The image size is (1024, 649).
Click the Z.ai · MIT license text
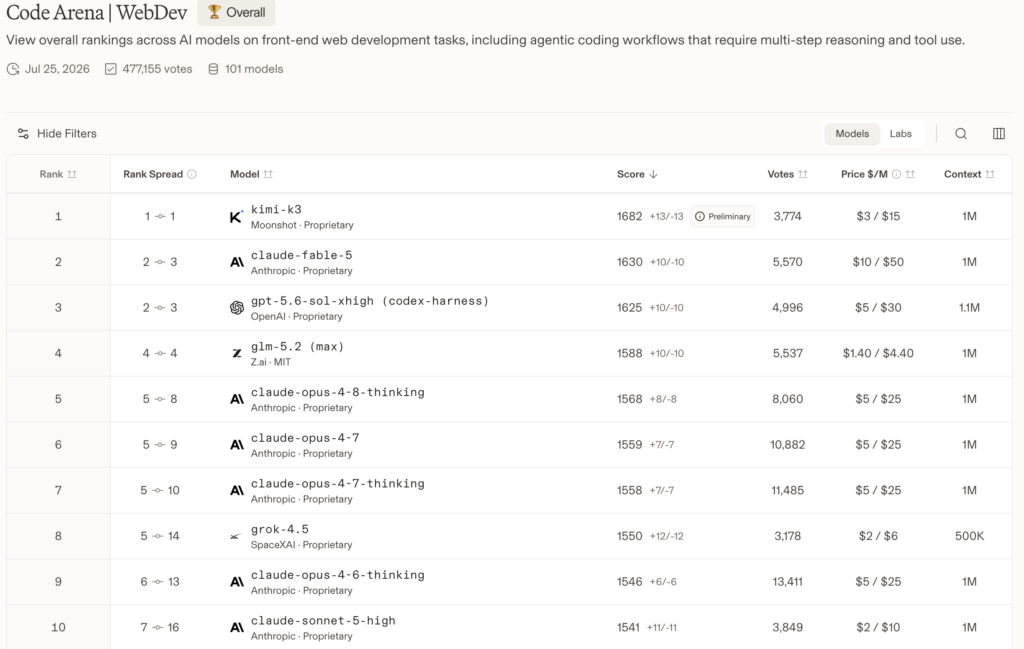(x=270, y=362)
